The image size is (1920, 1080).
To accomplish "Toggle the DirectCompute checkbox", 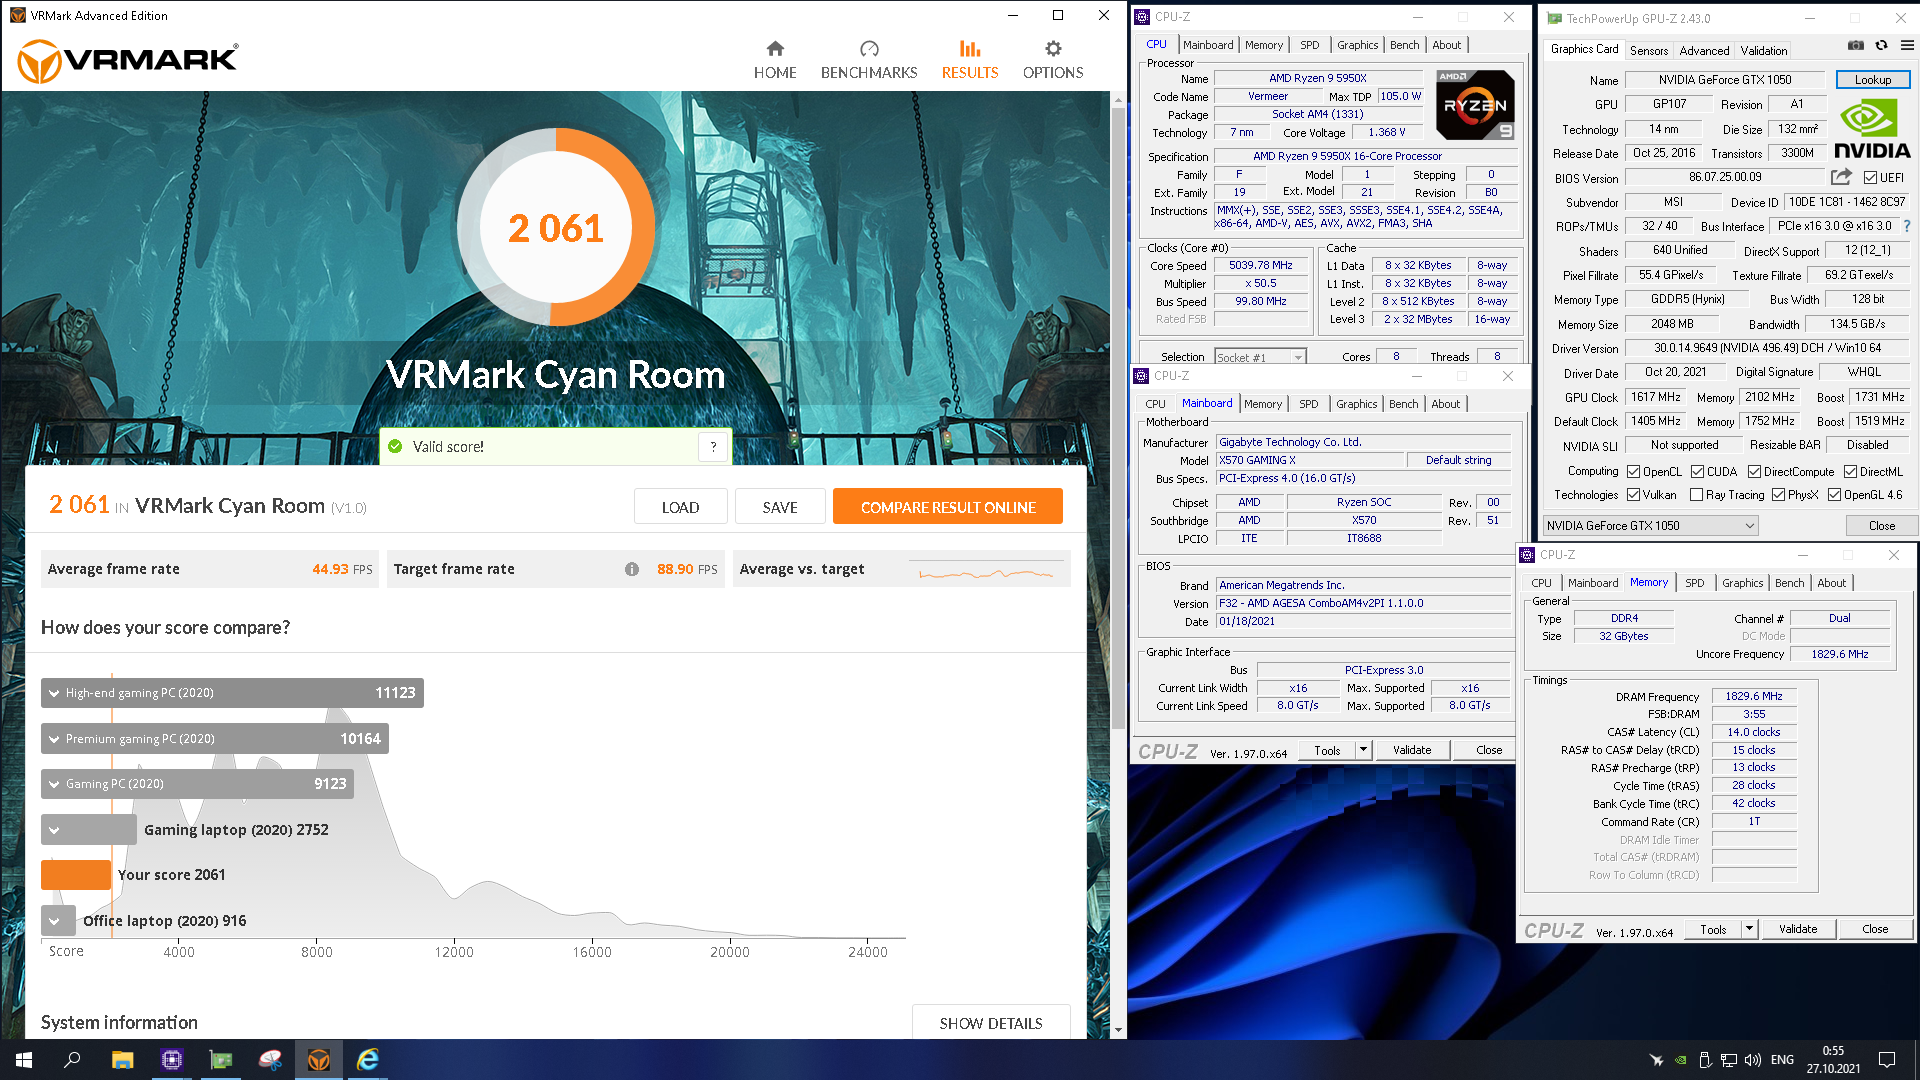I will coord(1754,472).
